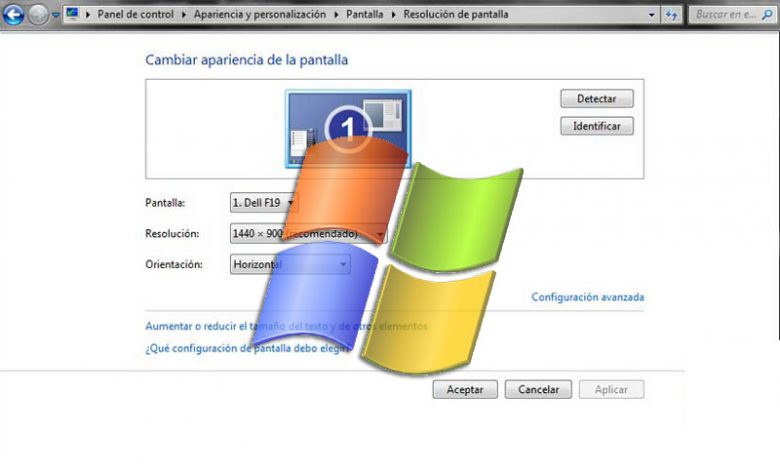
Task: Open Aumentar o reducir el tamaño link
Action: pos(286,326)
